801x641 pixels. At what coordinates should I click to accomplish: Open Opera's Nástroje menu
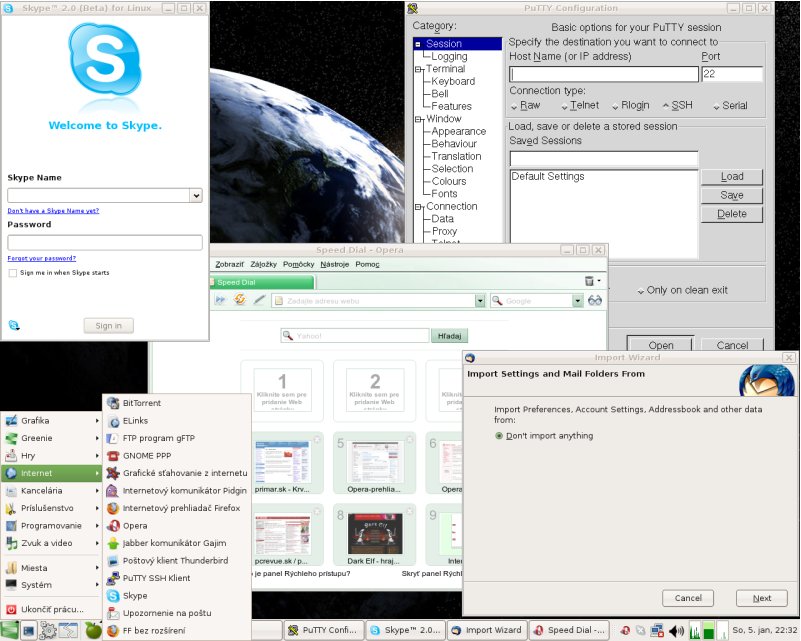click(335, 264)
